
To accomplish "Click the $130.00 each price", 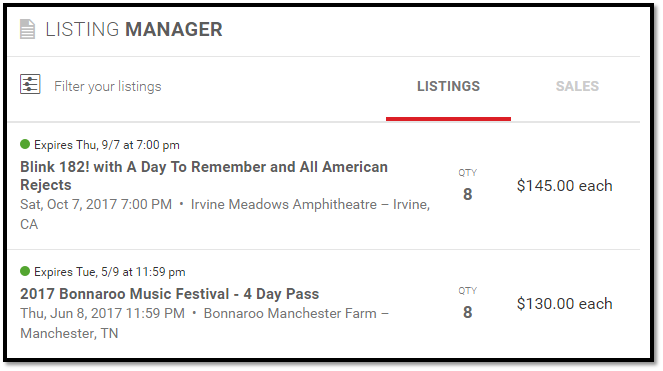I will click(564, 303).
